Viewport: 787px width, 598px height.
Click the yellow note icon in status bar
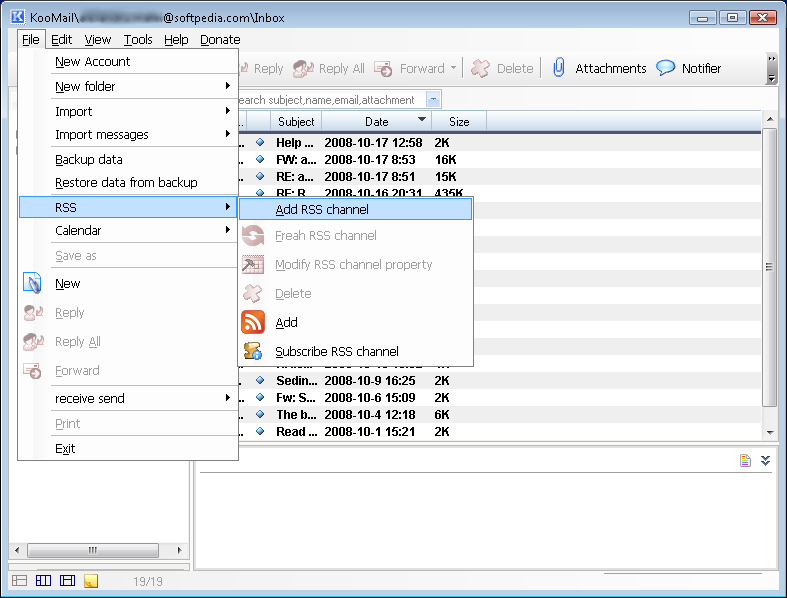pyautogui.click(x=91, y=581)
